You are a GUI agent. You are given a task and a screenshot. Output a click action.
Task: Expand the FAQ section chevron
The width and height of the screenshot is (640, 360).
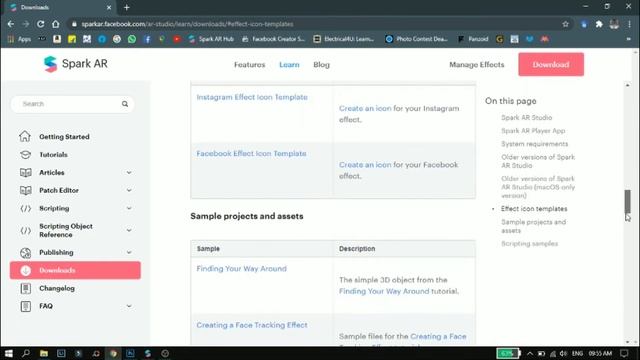pyautogui.click(x=129, y=306)
